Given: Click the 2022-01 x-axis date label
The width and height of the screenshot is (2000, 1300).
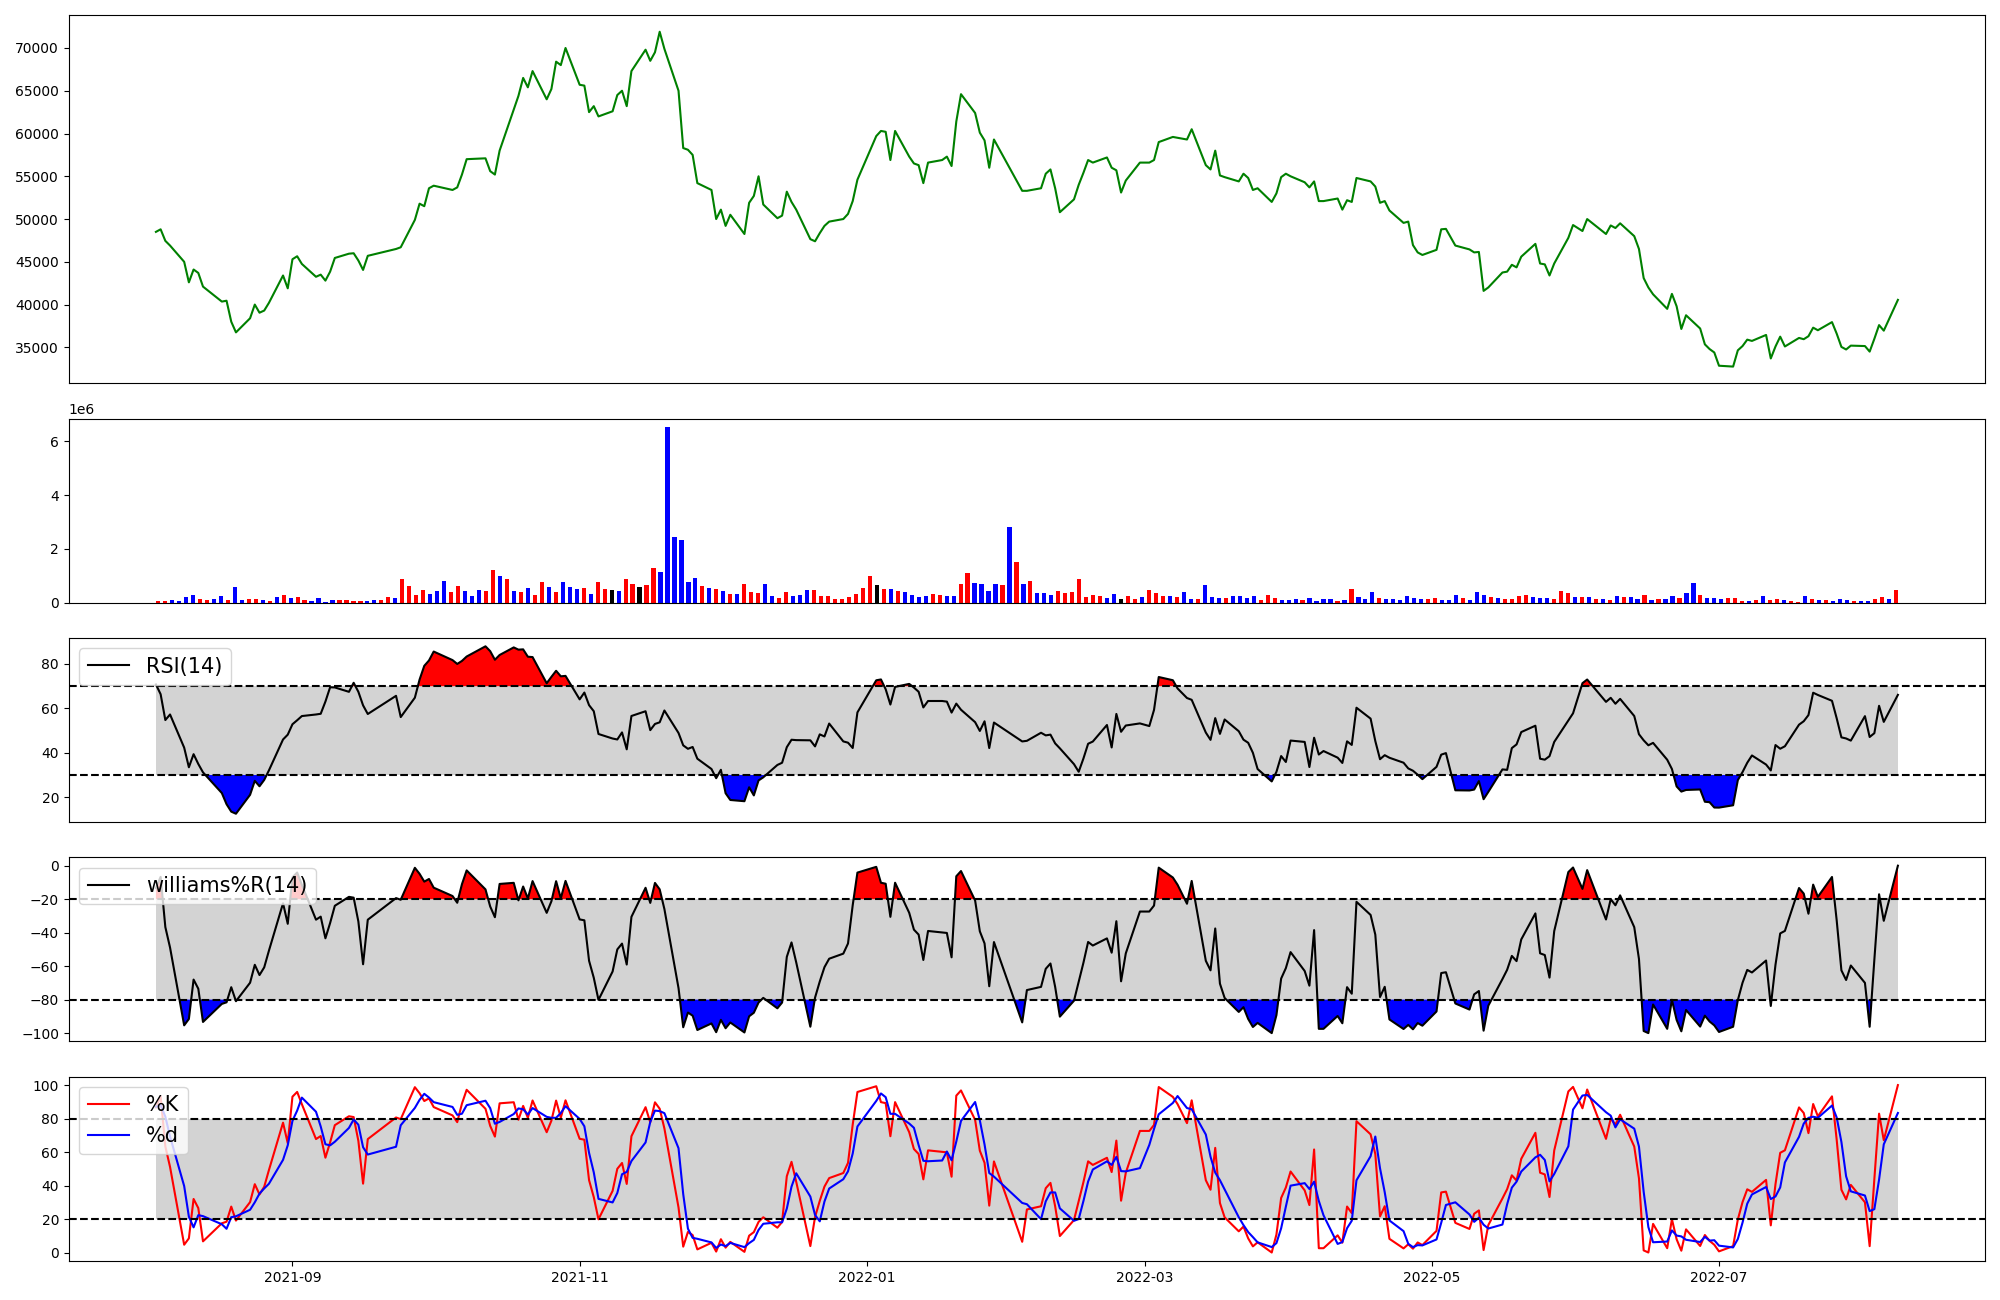Looking at the screenshot, I should (867, 1277).
